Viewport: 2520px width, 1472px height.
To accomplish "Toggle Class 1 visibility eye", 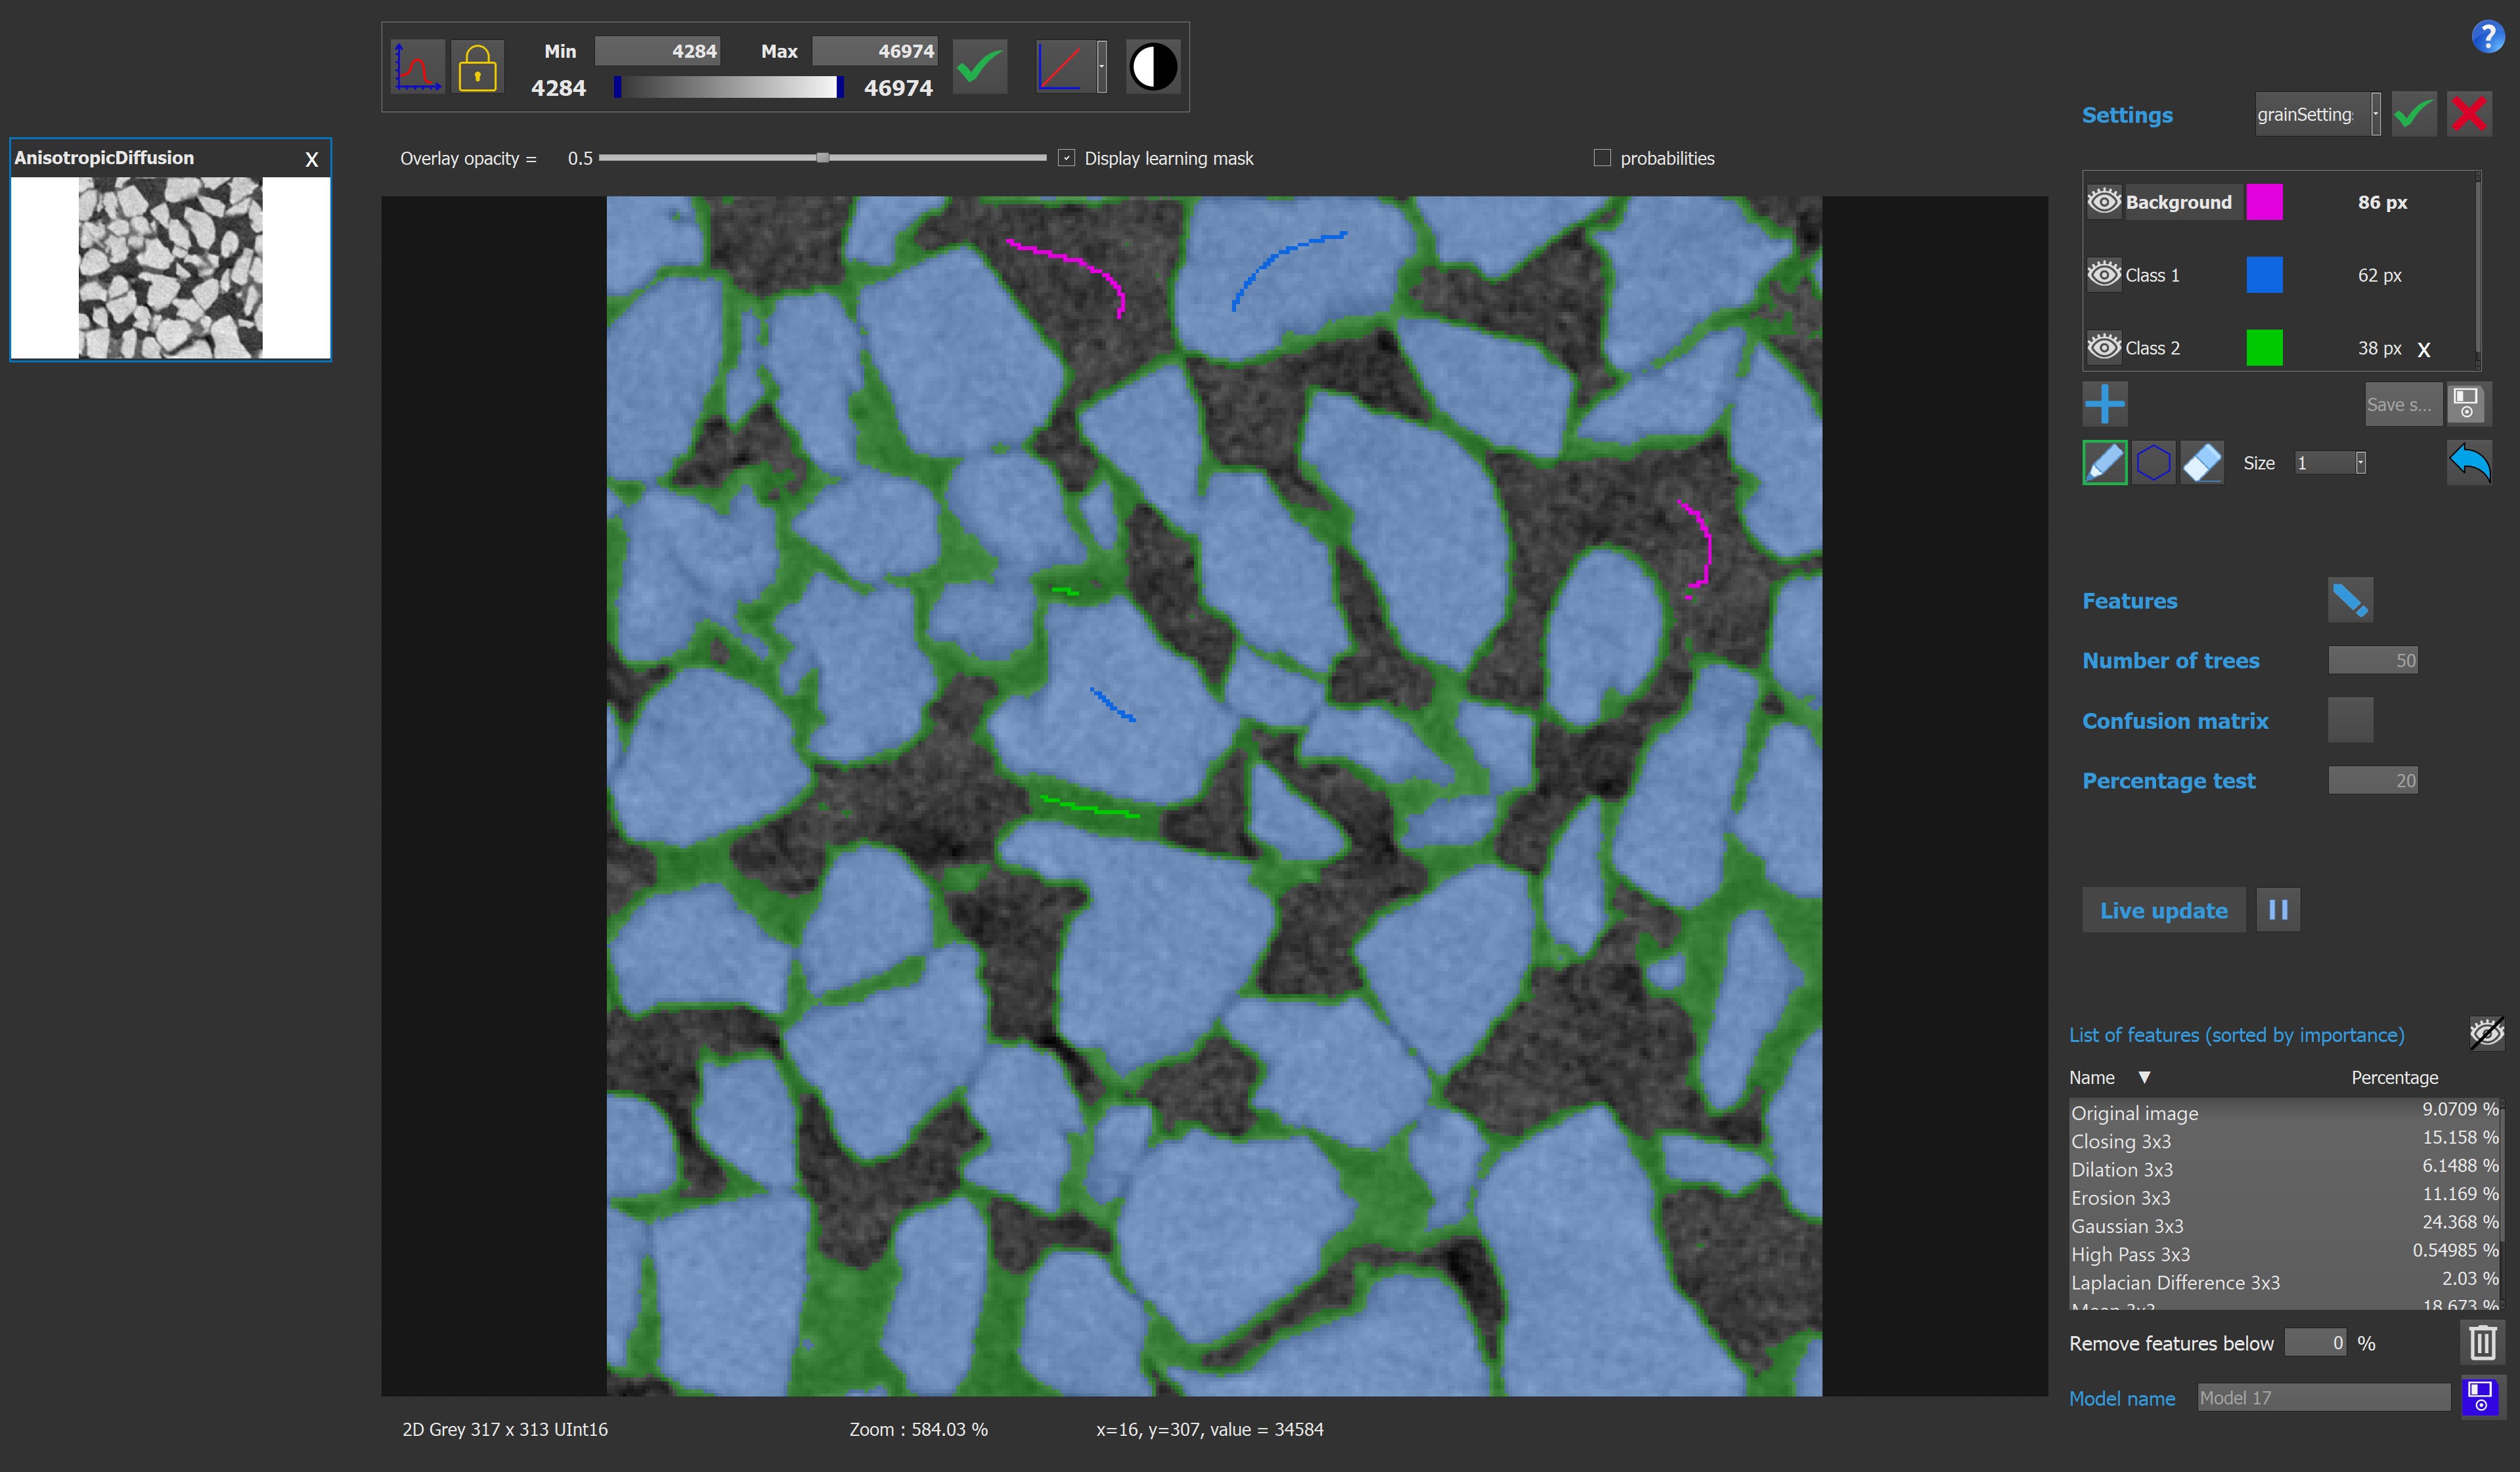I will (x=2104, y=274).
